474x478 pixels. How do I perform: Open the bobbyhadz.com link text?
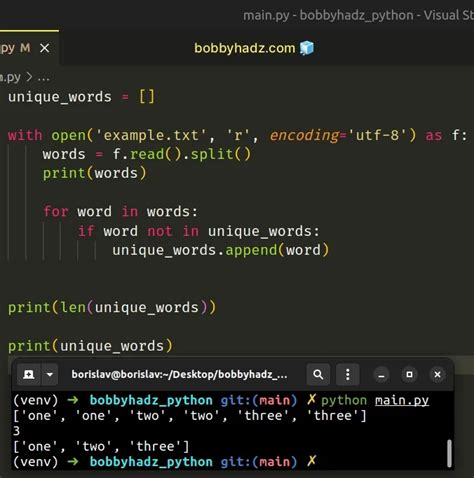245,48
